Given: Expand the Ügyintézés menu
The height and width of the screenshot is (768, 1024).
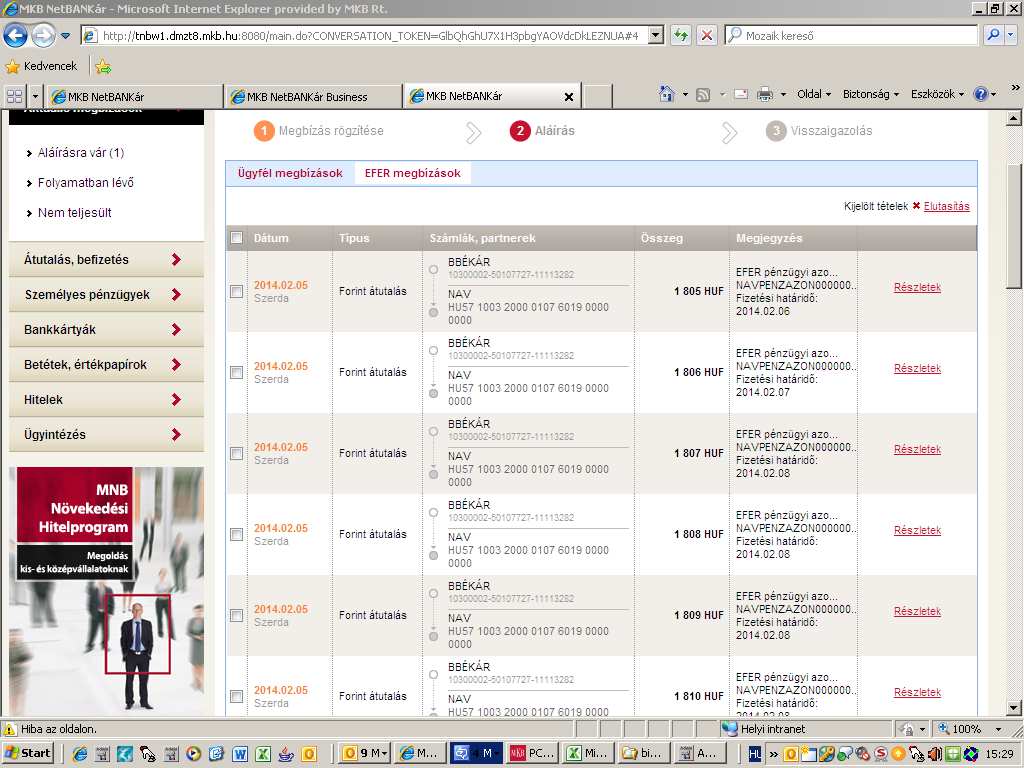Looking at the screenshot, I should [x=106, y=434].
